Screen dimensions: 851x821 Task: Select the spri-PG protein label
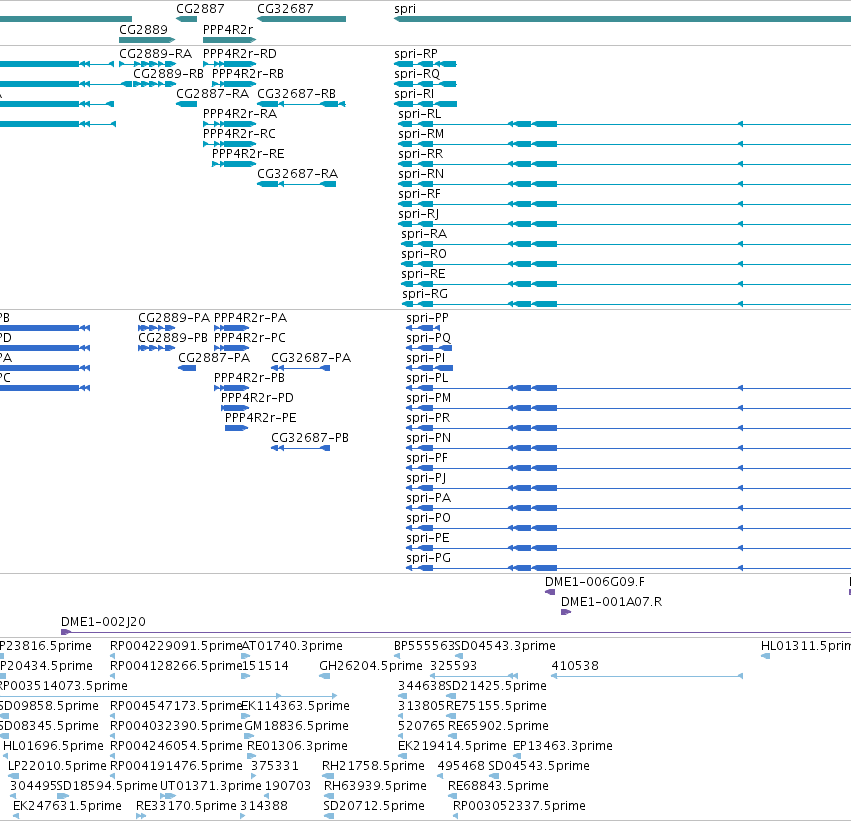(x=429, y=558)
